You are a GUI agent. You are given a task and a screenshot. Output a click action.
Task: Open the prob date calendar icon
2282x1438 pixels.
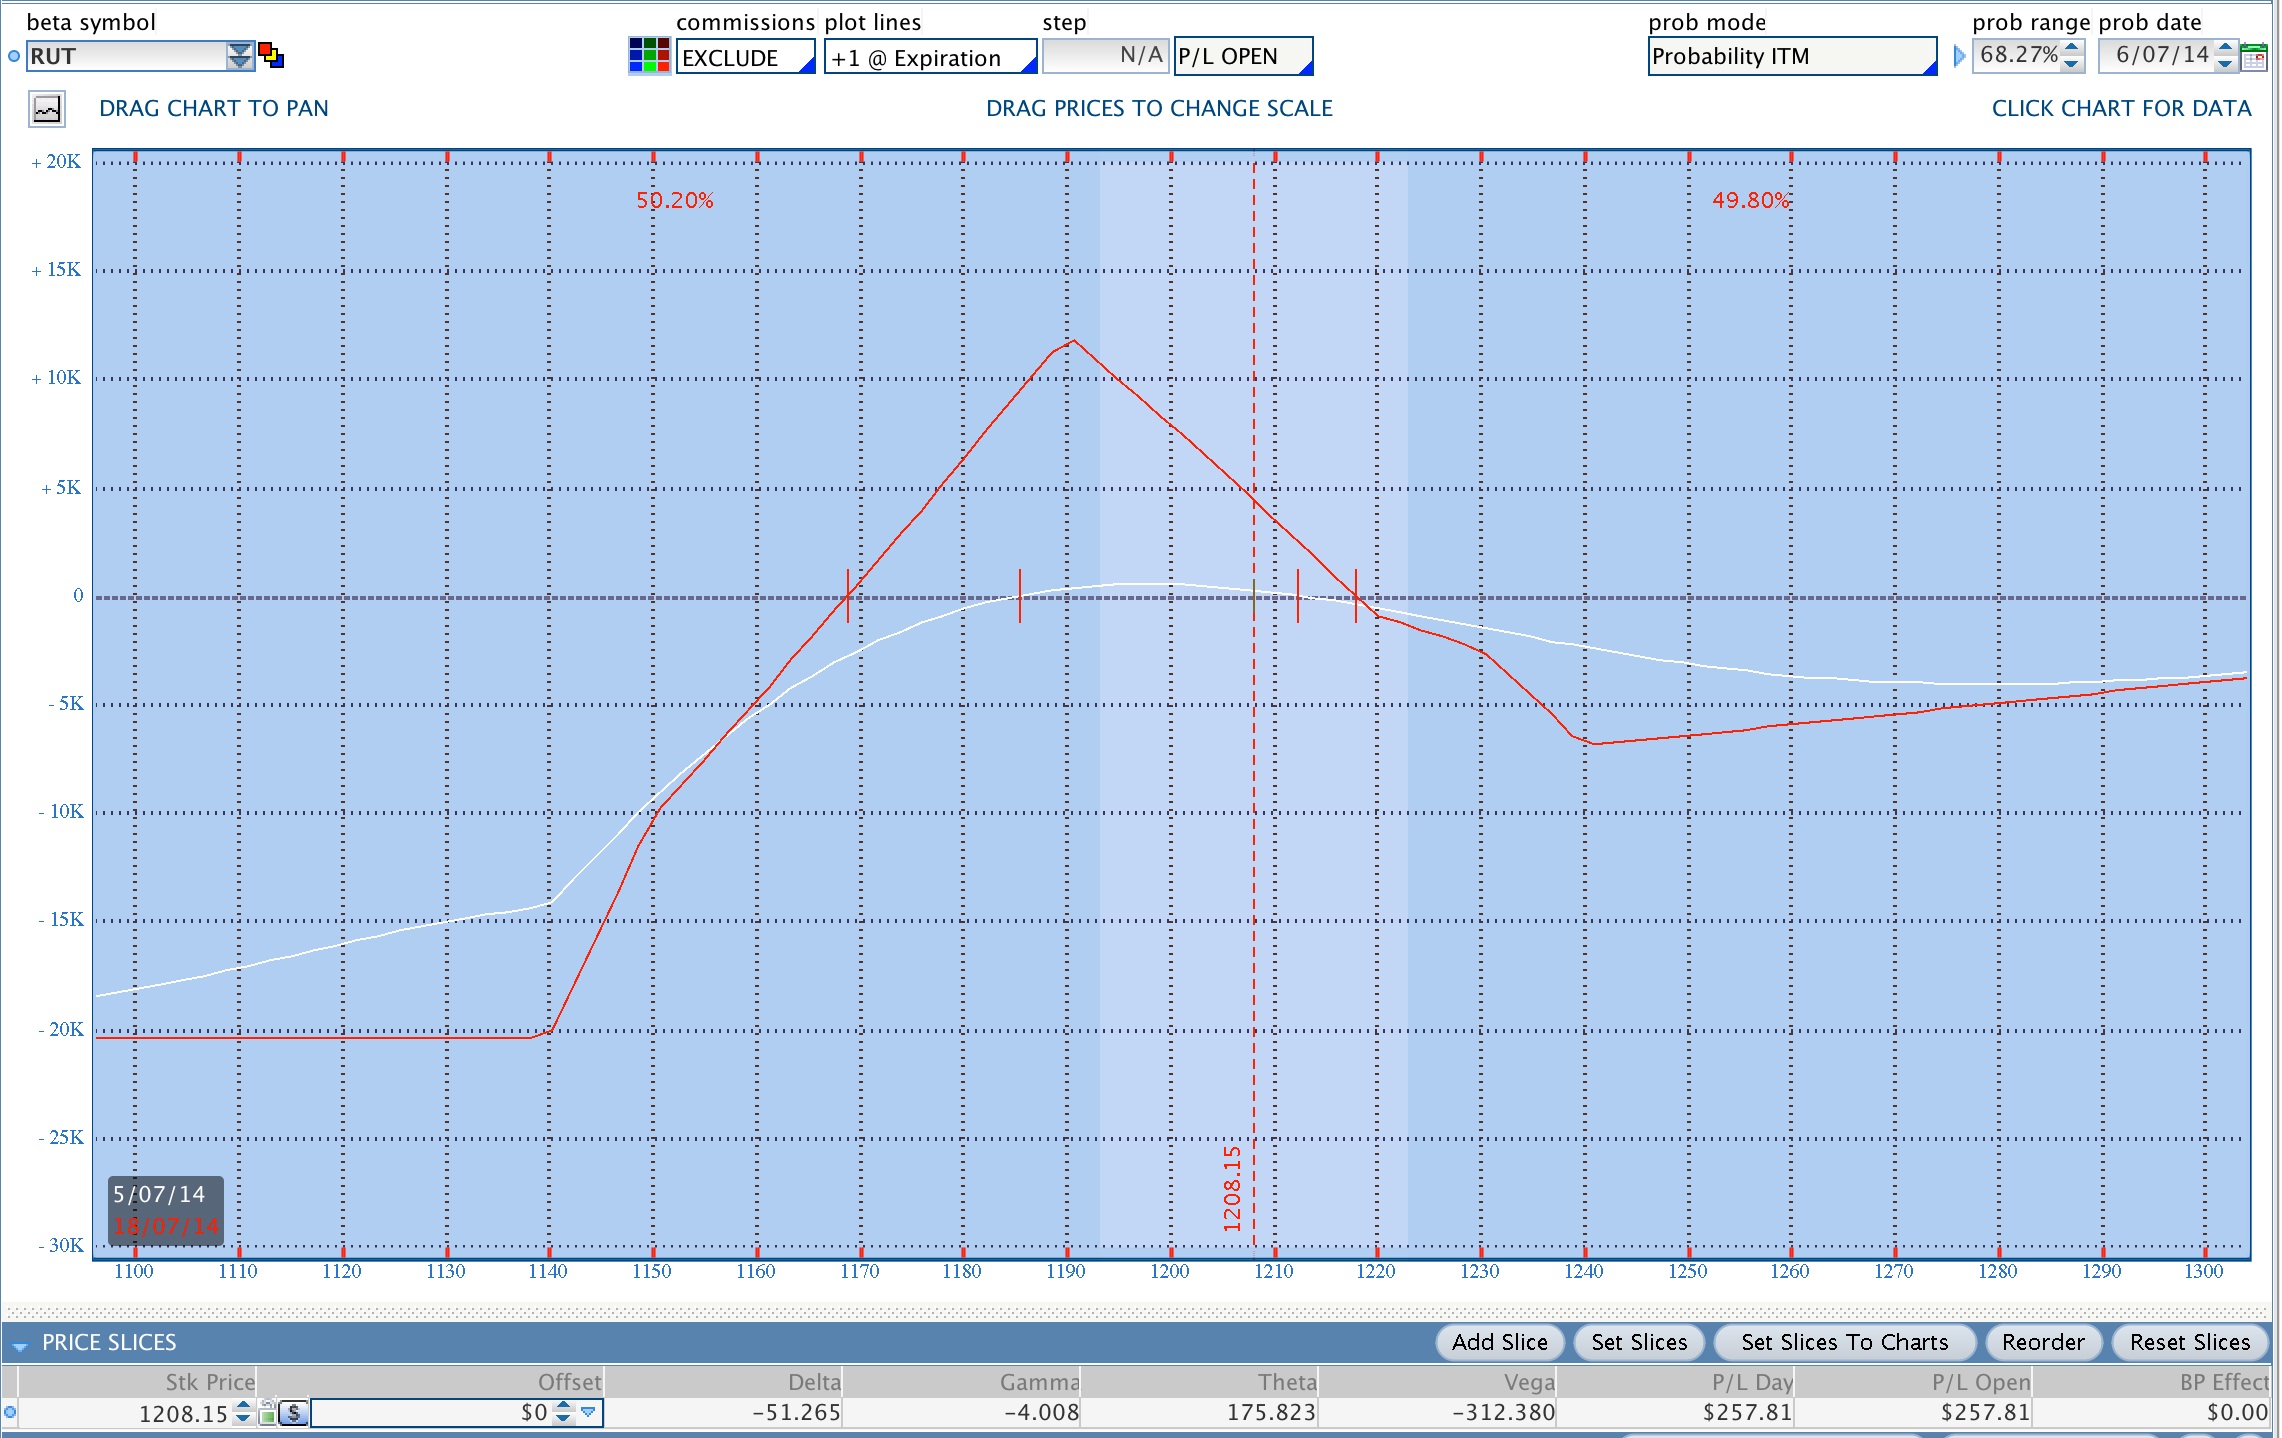coord(2254,57)
